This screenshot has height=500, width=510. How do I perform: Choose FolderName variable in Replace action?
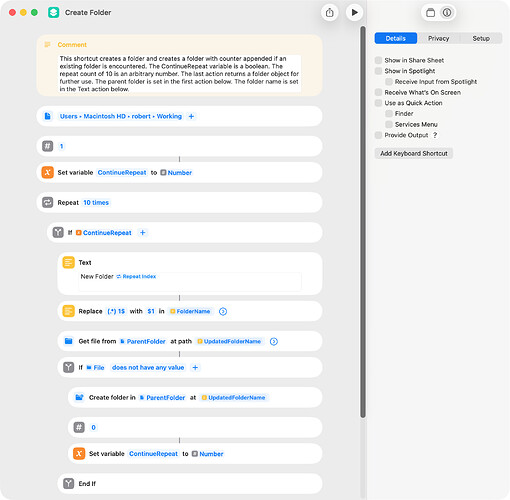[190, 311]
